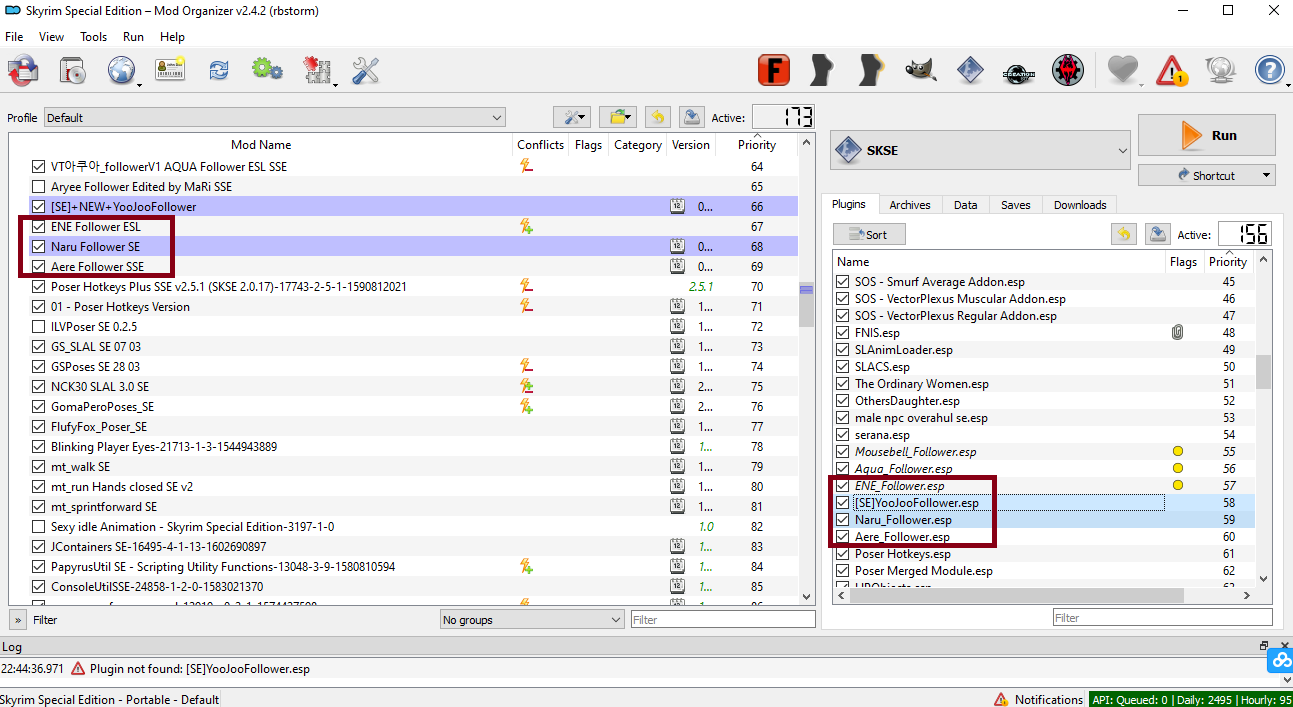Screen dimensions: 1293x707
Task: Uncheck the FNIS.esp plugin
Action: 843,333
